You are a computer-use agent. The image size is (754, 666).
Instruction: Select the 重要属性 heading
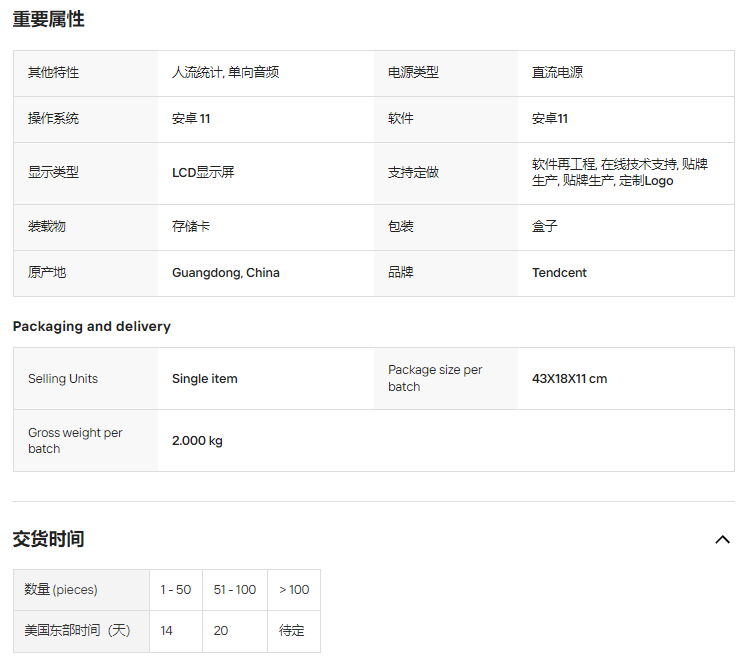click(x=49, y=19)
